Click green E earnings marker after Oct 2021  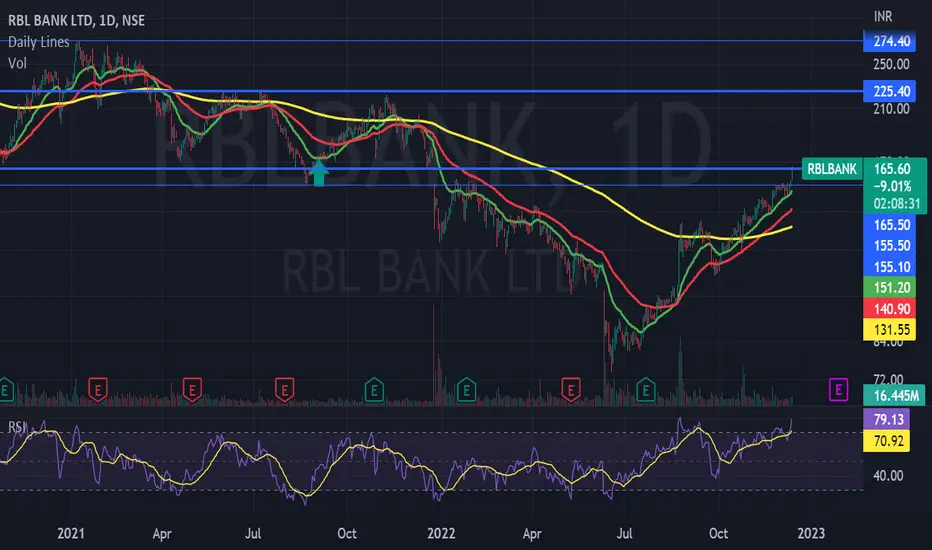(x=374, y=389)
